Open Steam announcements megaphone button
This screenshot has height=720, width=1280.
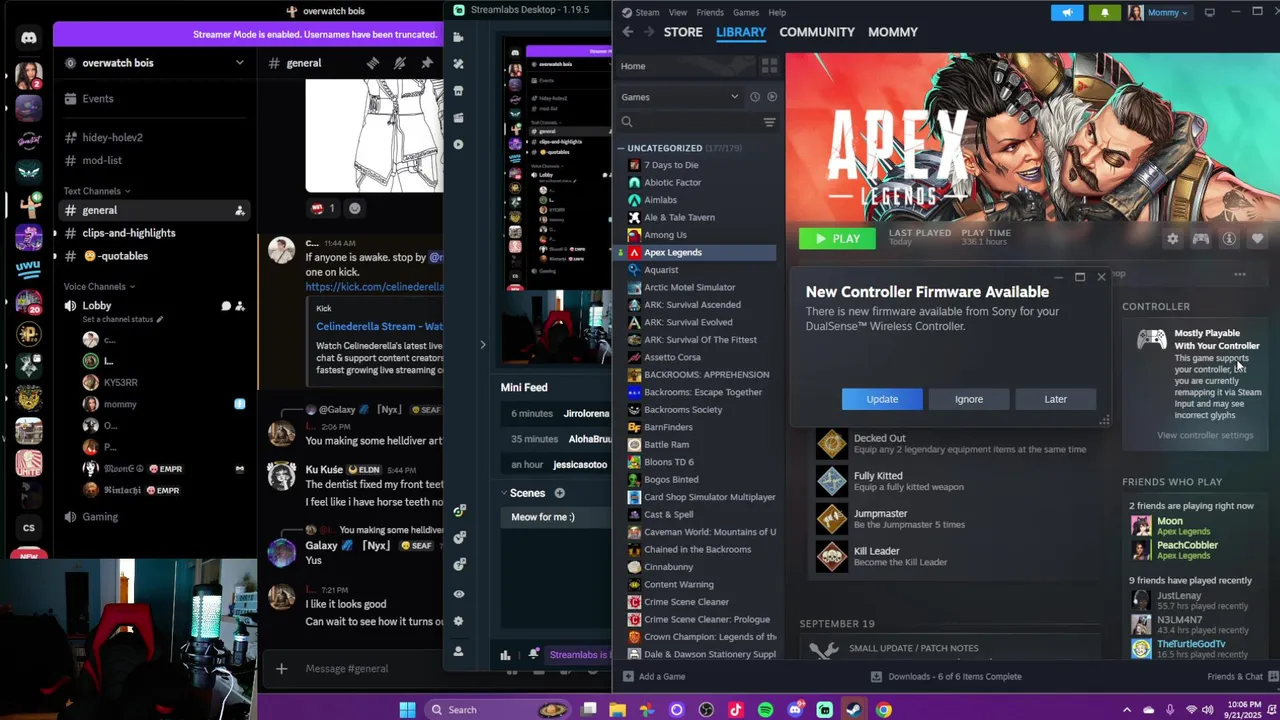point(1067,13)
